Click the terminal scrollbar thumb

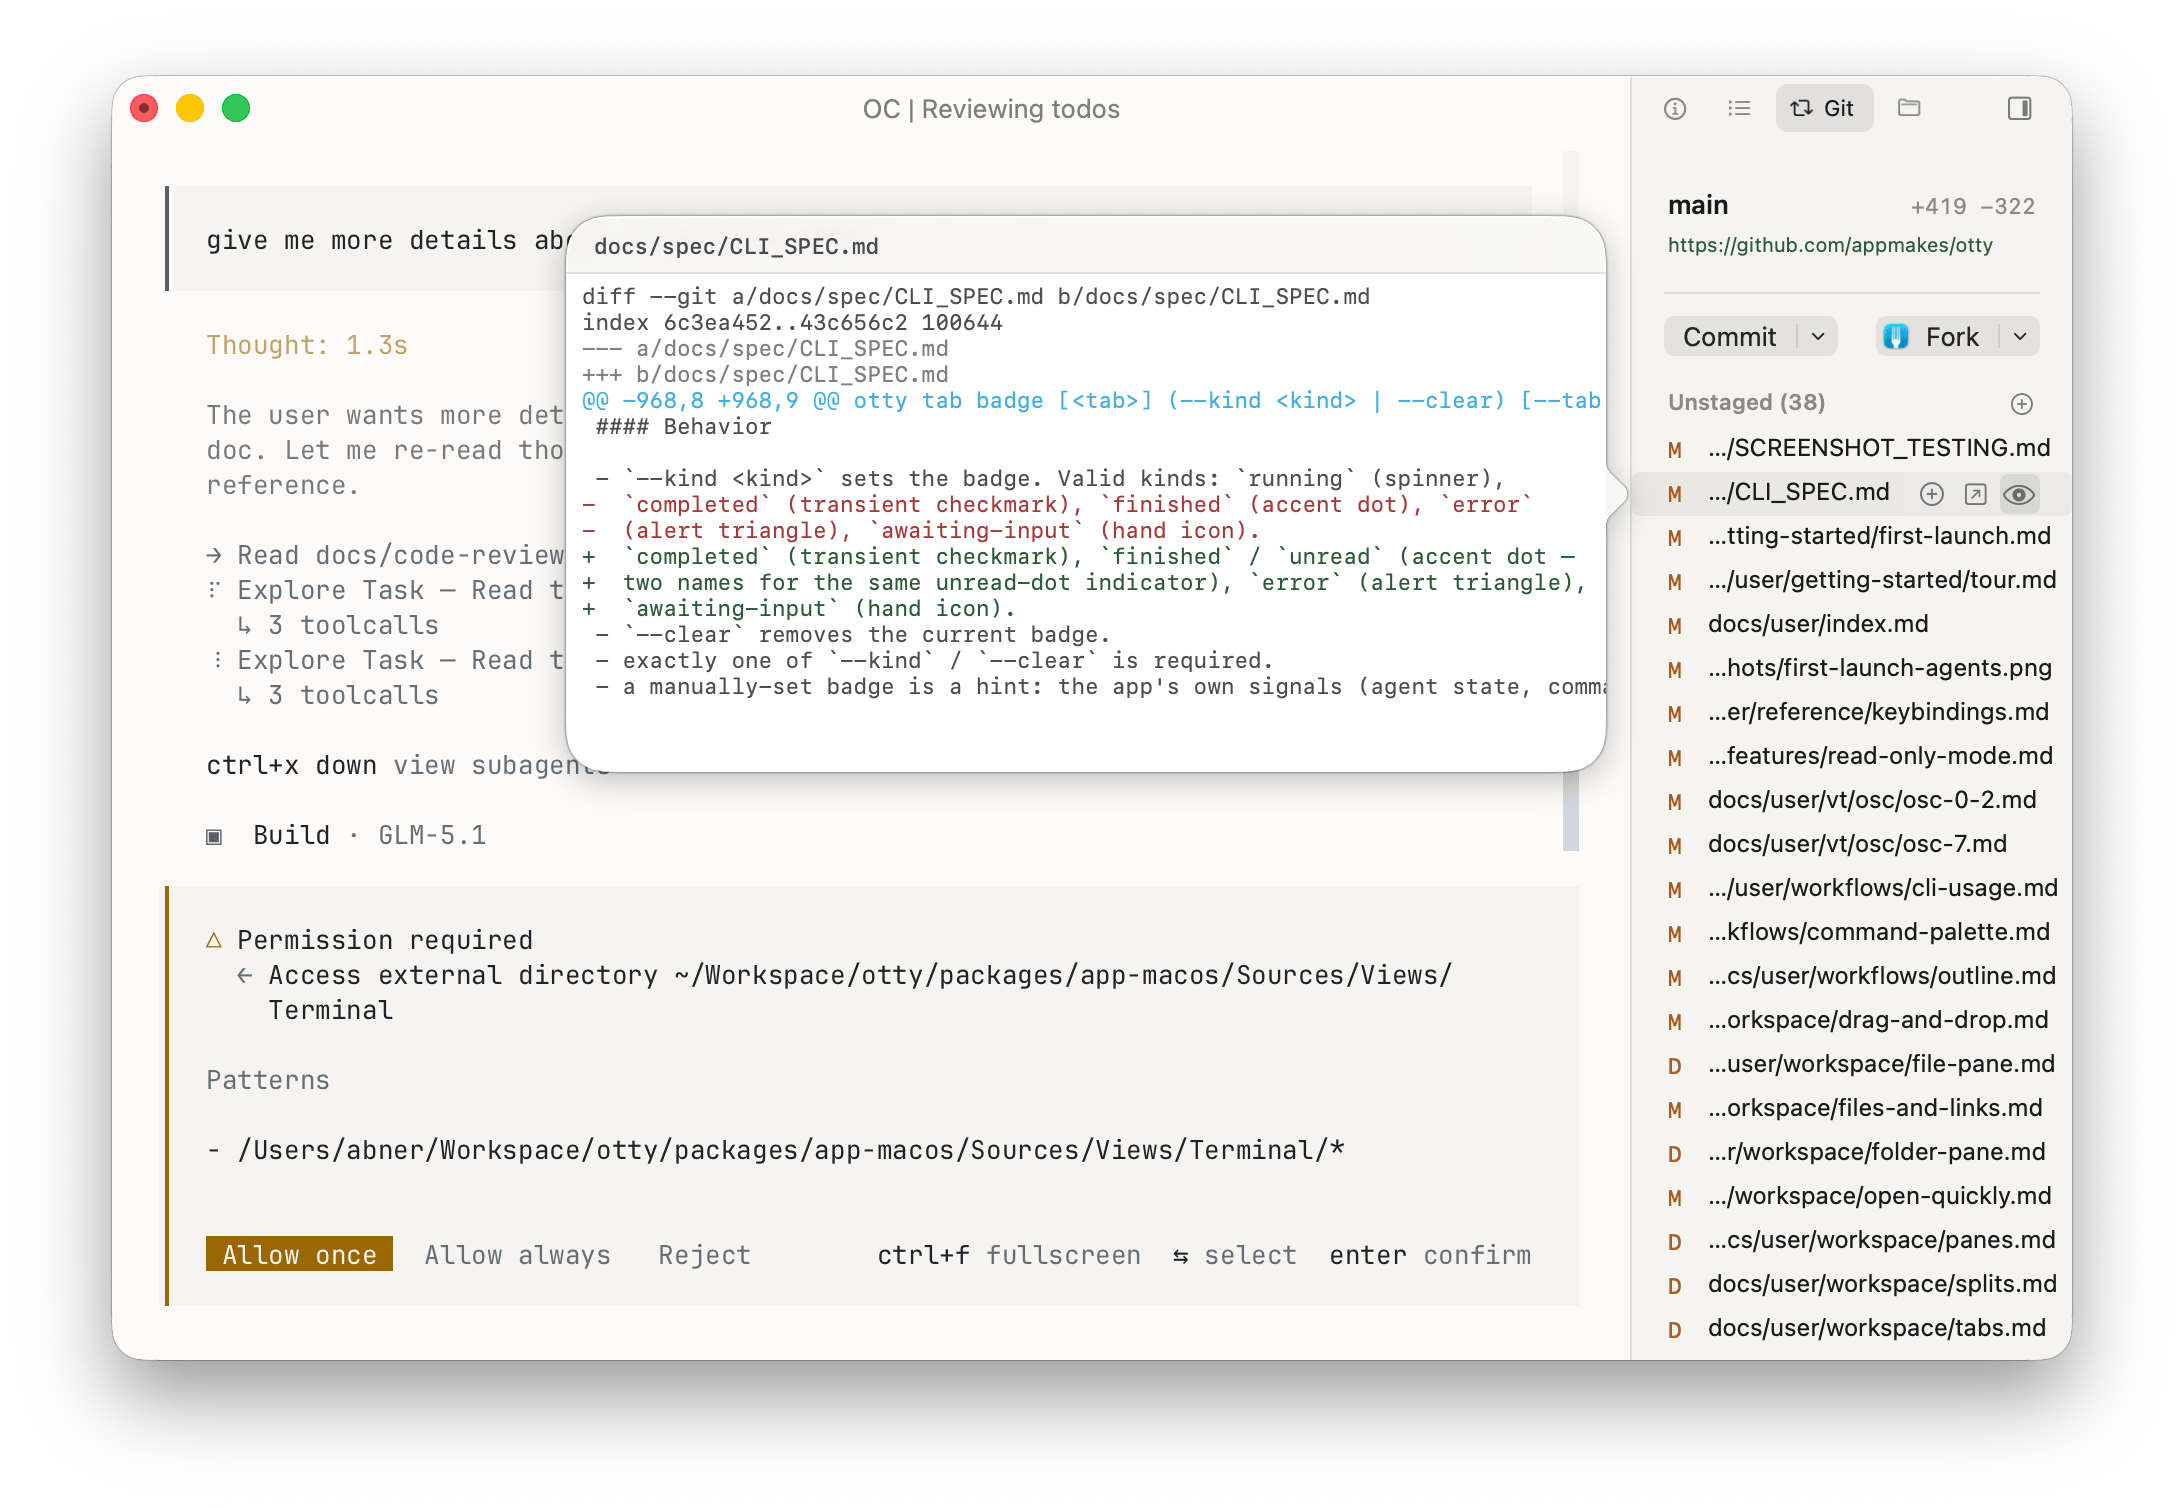pos(1570,810)
